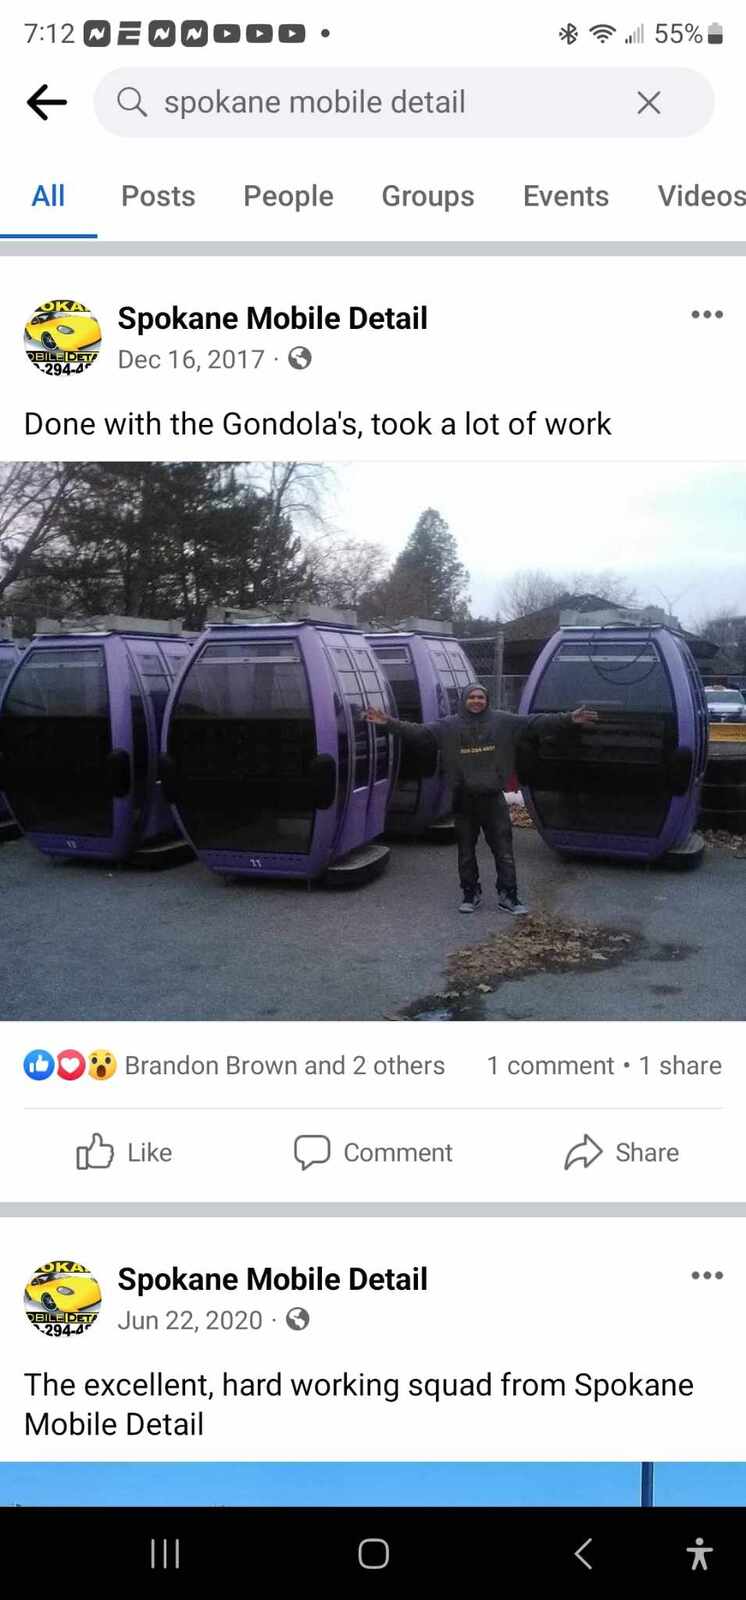
Task: Open options menu for Jun 22 post
Action: [707, 1275]
